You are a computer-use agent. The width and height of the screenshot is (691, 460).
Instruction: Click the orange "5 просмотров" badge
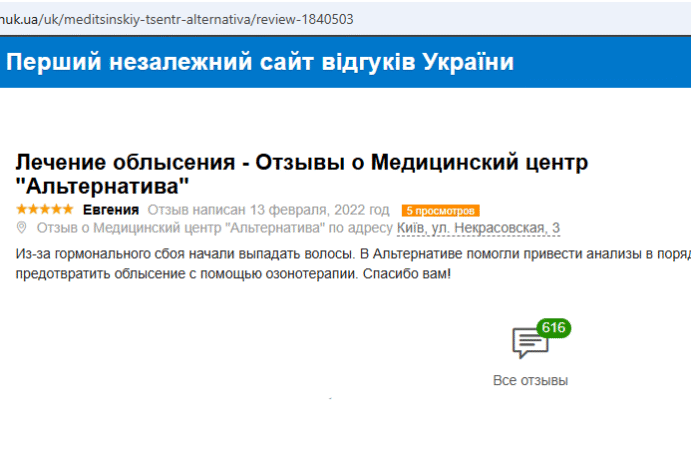point(440,211)
